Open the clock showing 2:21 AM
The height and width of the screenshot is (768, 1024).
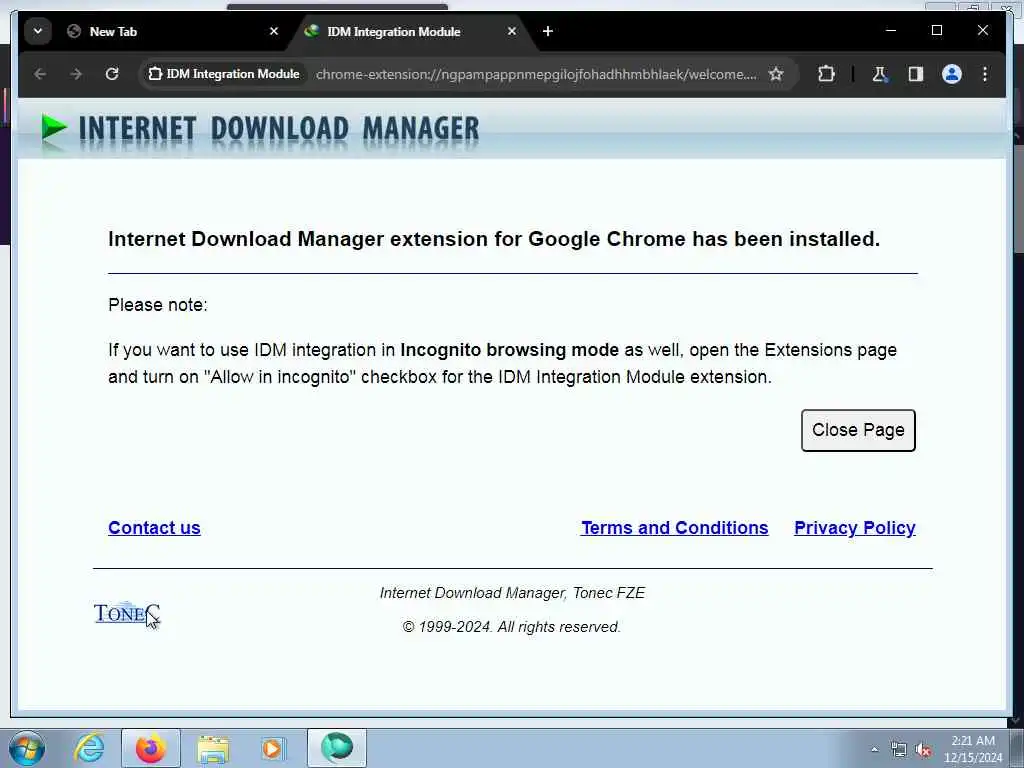click(x=973, y=749)
